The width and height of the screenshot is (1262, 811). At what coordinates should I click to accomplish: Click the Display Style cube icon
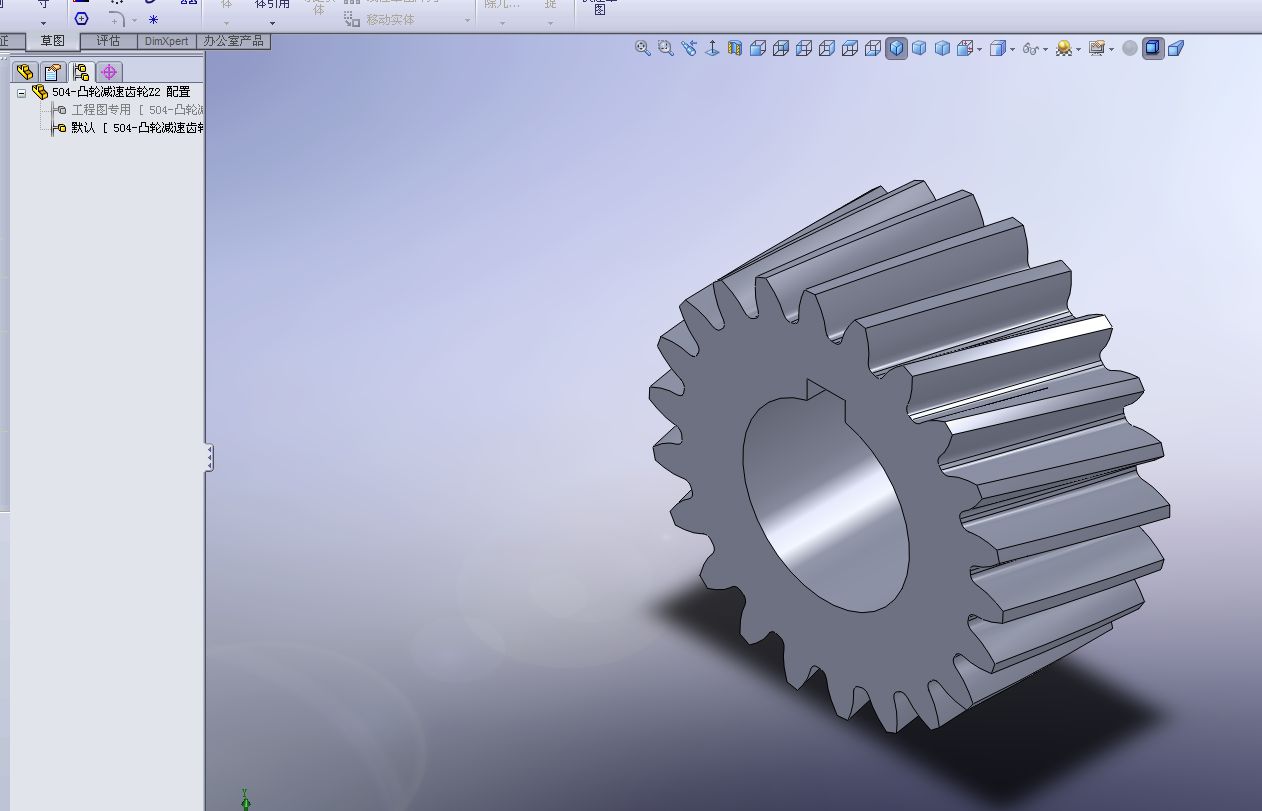[x=997, y=48]
